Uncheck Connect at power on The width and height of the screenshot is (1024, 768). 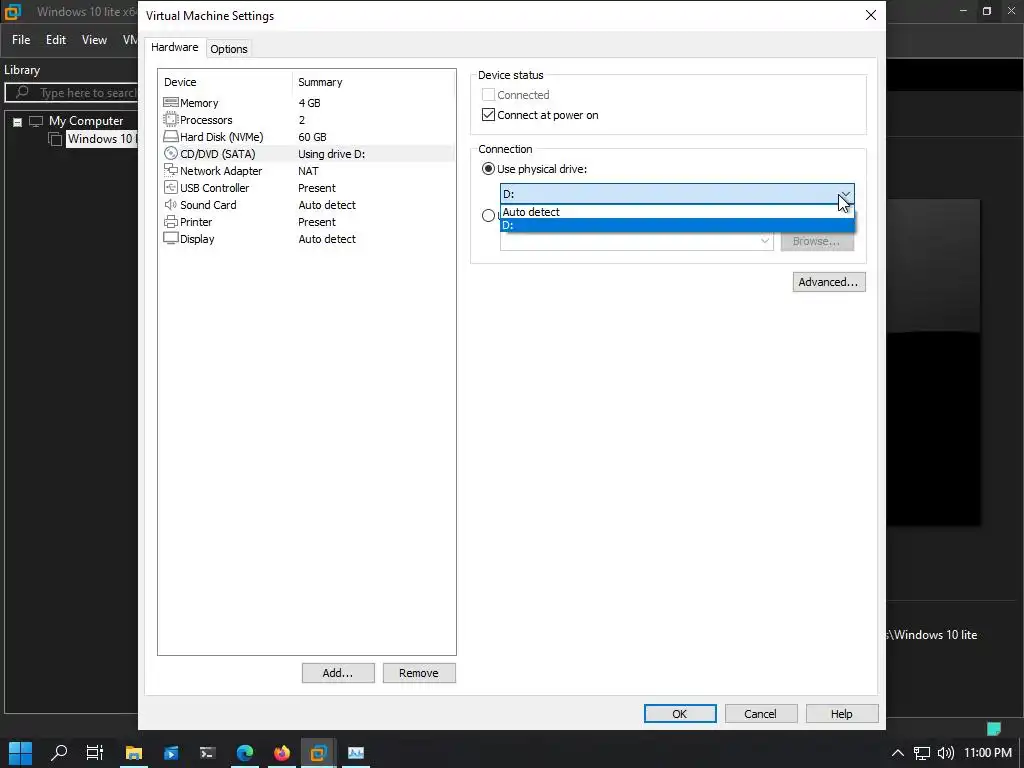[x=488, y=115]
